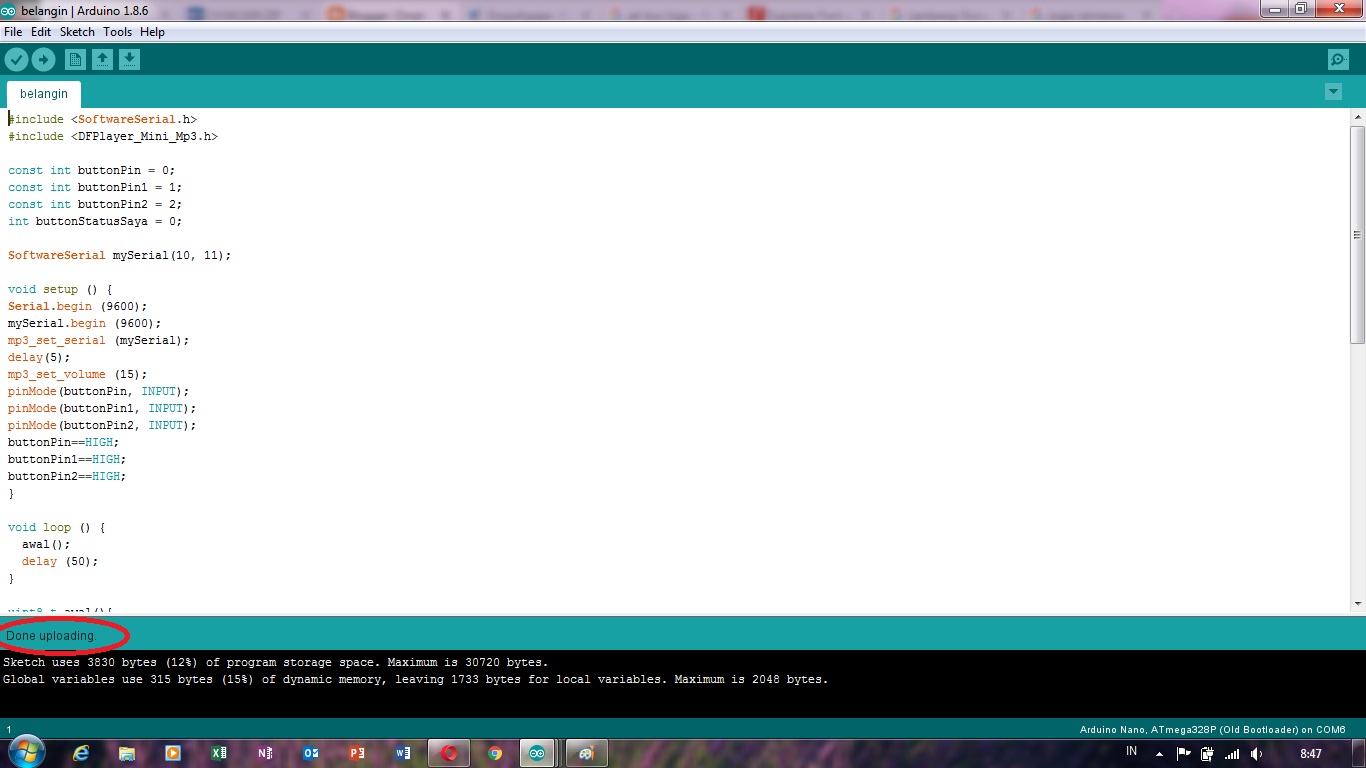Open a sketch with the Open icon

point(102,59)
